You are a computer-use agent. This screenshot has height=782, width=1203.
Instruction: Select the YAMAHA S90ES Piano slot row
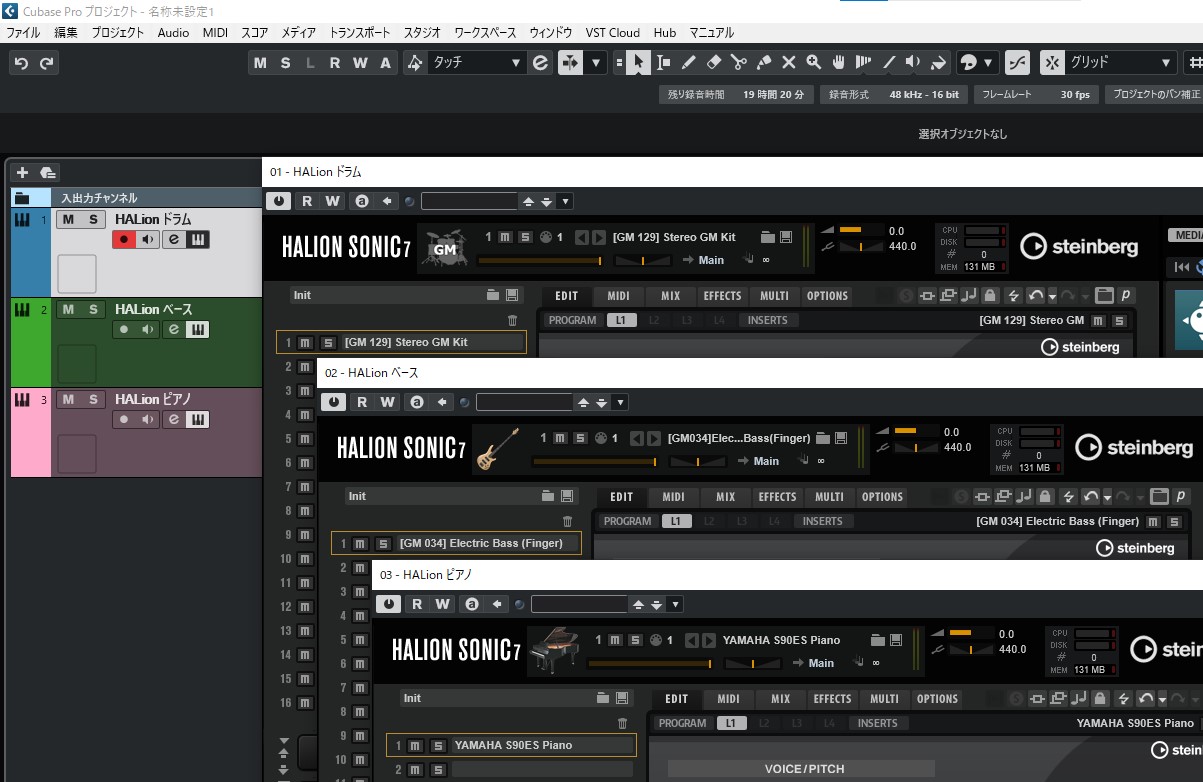pos(511,745)
